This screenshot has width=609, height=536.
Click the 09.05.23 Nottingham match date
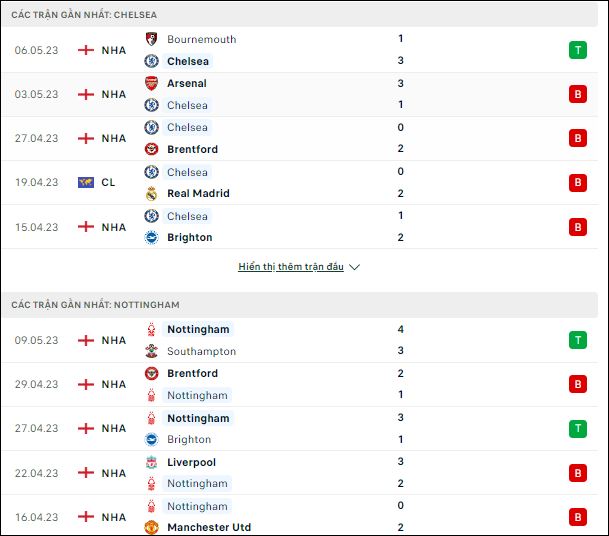(x=37, y=340)
